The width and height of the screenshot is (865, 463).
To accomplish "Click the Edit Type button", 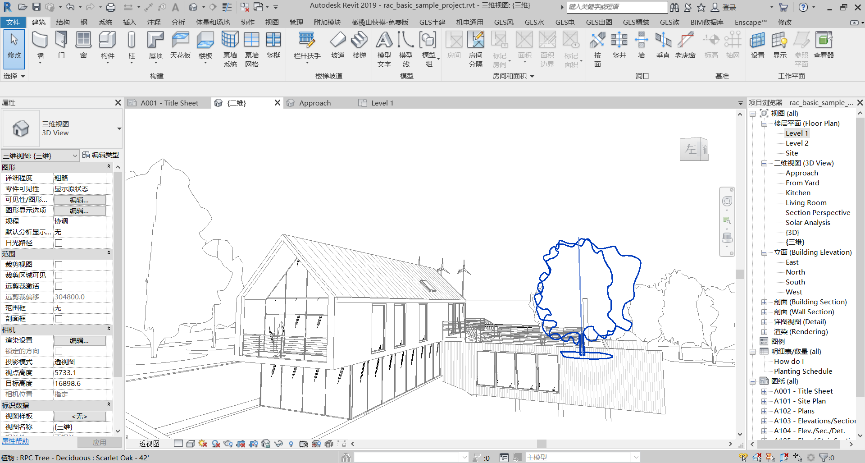I will click(101, 155).
